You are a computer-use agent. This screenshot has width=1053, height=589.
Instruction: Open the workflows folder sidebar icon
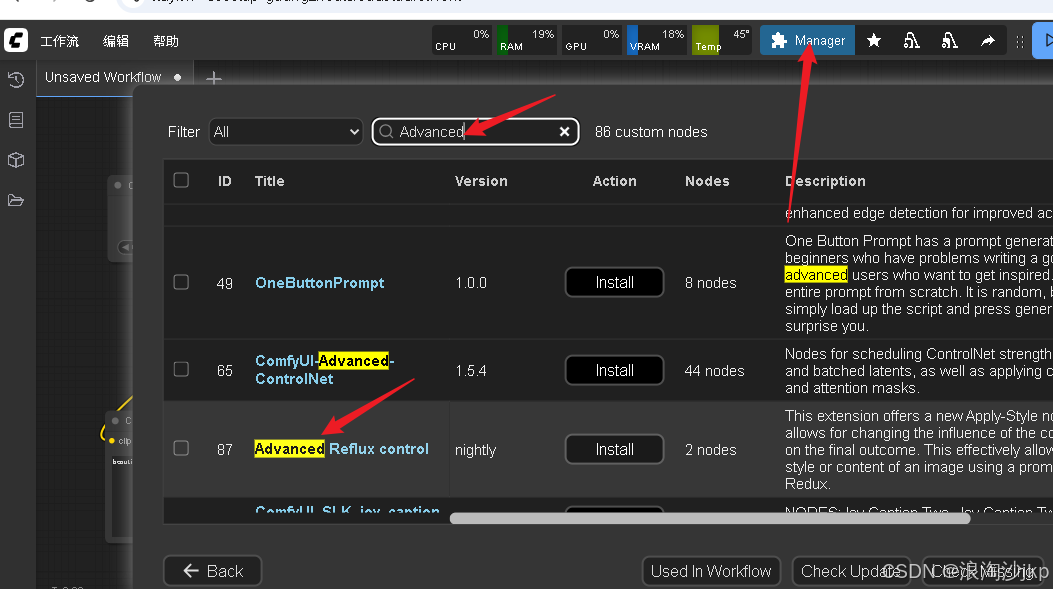[x=16, y=200]
